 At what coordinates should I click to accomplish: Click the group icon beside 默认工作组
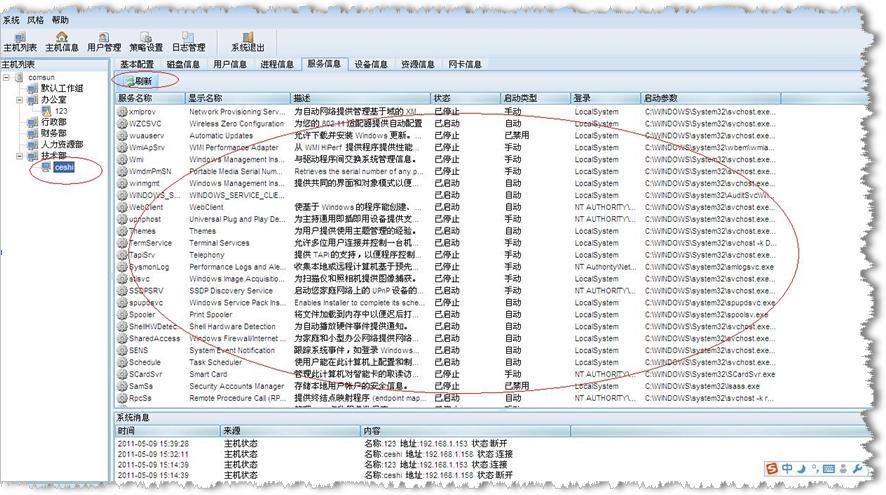tap(33, 88)
